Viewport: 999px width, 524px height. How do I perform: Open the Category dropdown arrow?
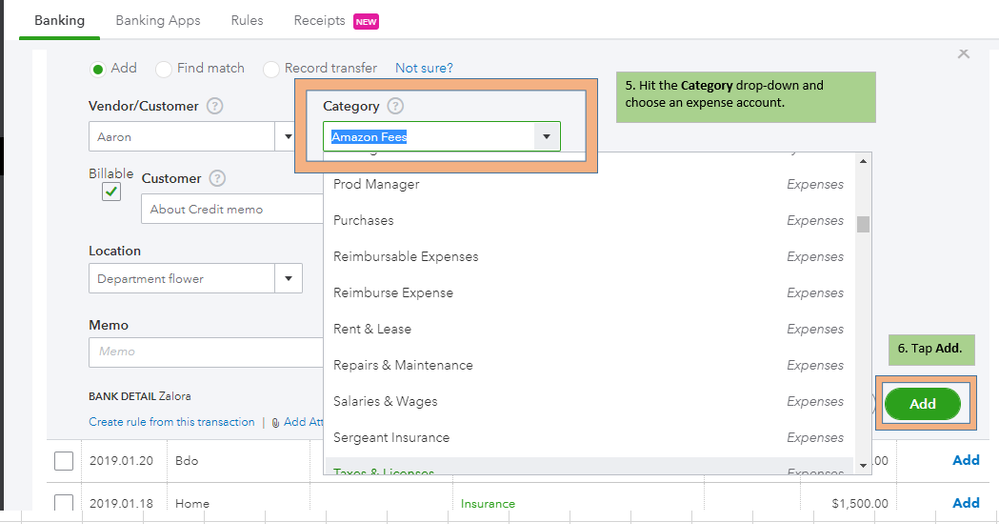pos(547,137)
